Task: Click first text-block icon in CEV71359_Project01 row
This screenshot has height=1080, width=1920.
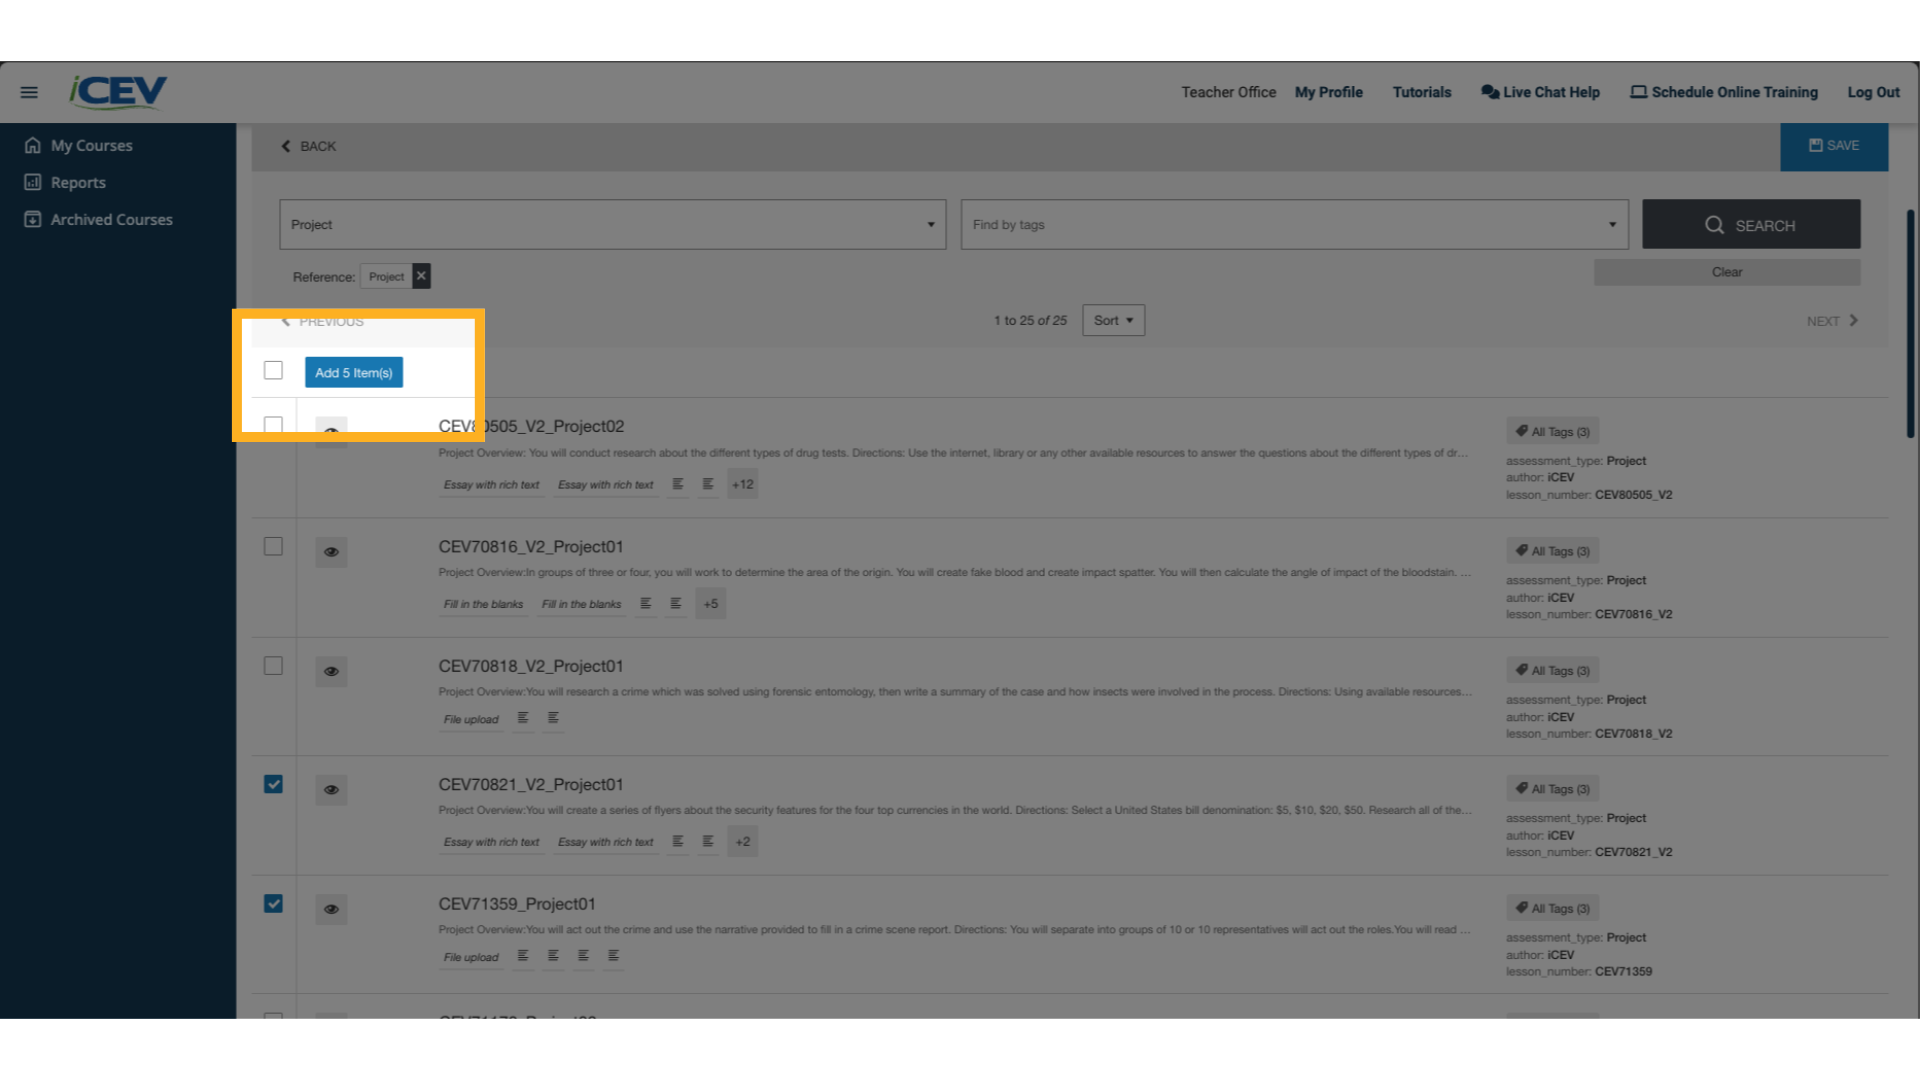Action: 523,956
